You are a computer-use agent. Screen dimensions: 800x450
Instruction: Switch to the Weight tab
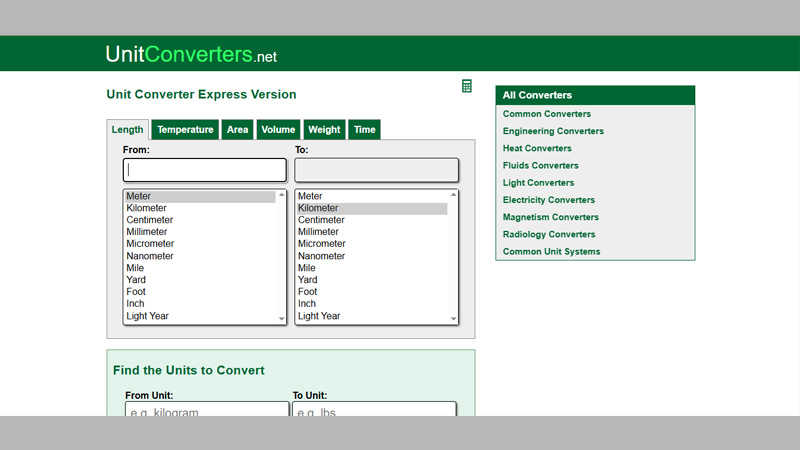[x=324, y=130]
